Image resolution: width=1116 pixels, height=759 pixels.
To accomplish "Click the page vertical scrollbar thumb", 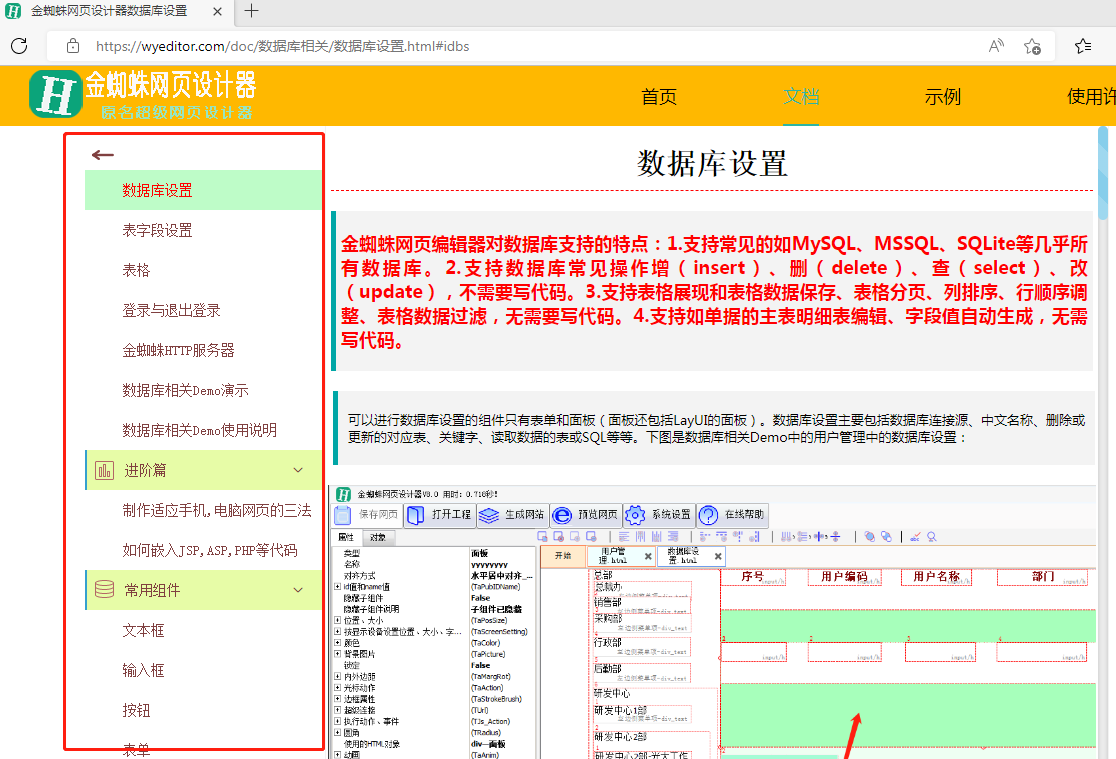I will [1102, 174].
